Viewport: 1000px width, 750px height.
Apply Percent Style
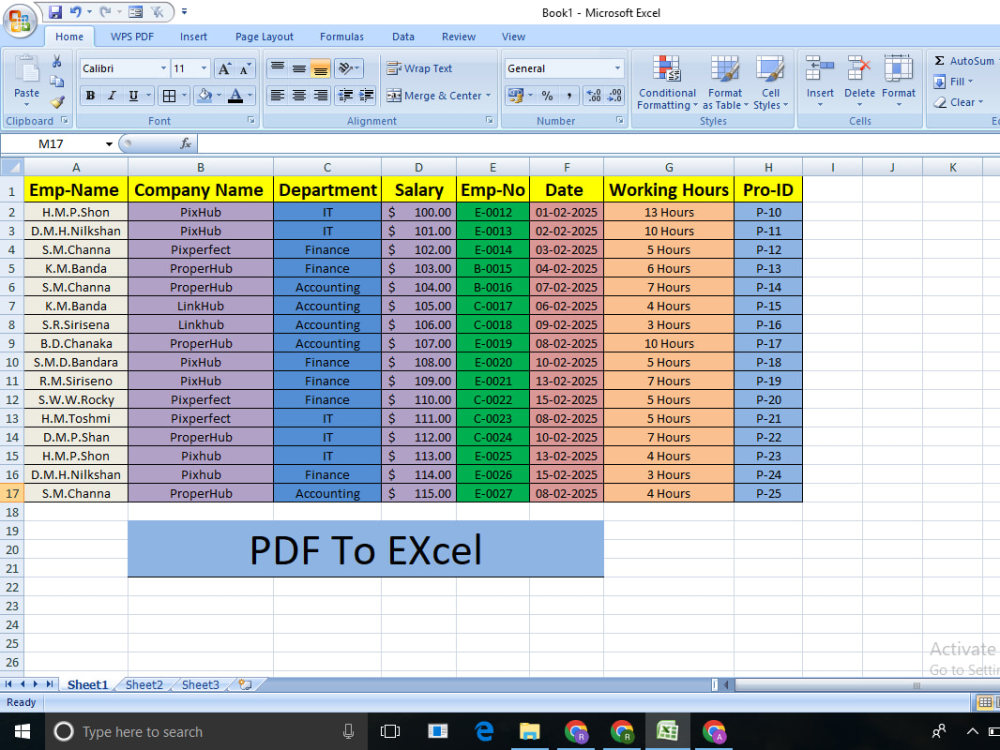(547, 96)
